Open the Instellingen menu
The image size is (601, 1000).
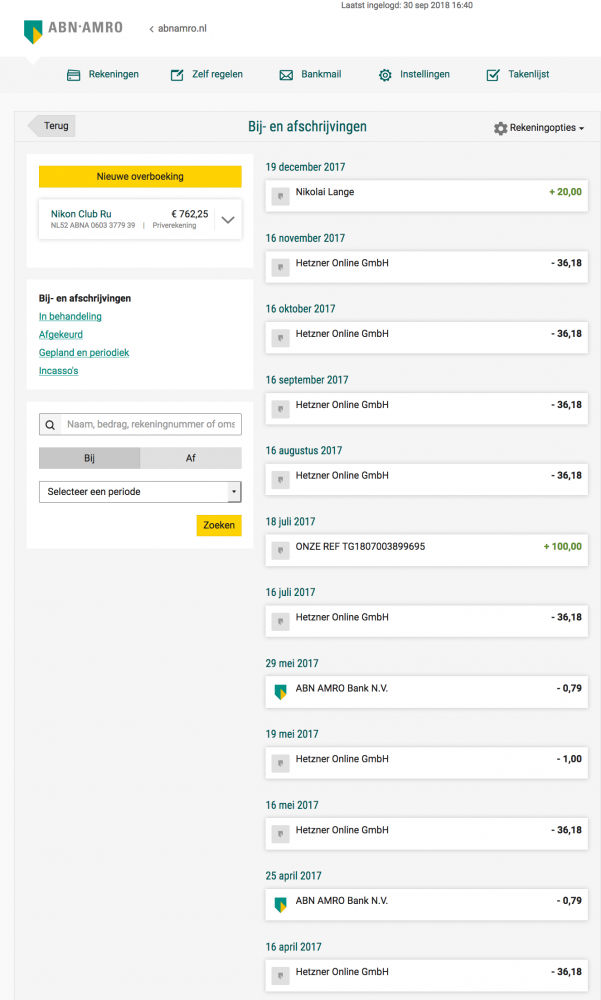tap(414, 75)
